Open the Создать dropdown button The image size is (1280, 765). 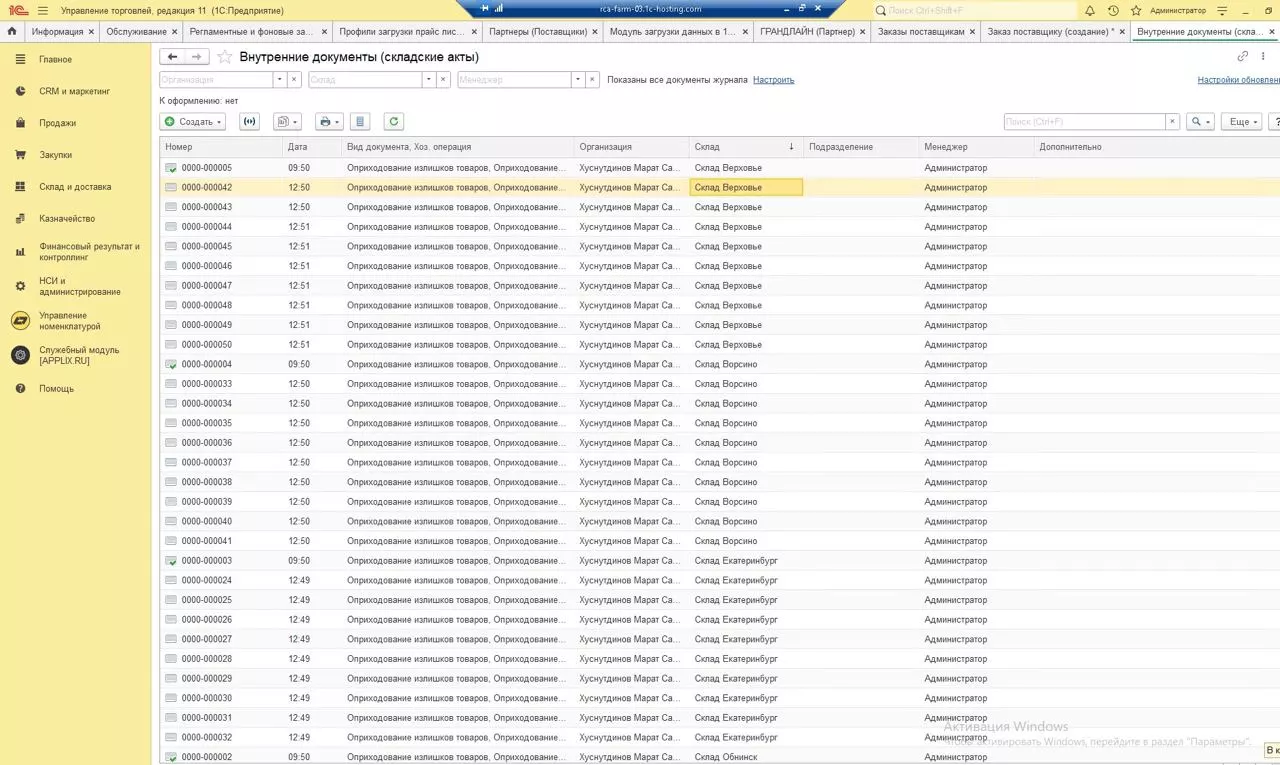coord(193,122)
